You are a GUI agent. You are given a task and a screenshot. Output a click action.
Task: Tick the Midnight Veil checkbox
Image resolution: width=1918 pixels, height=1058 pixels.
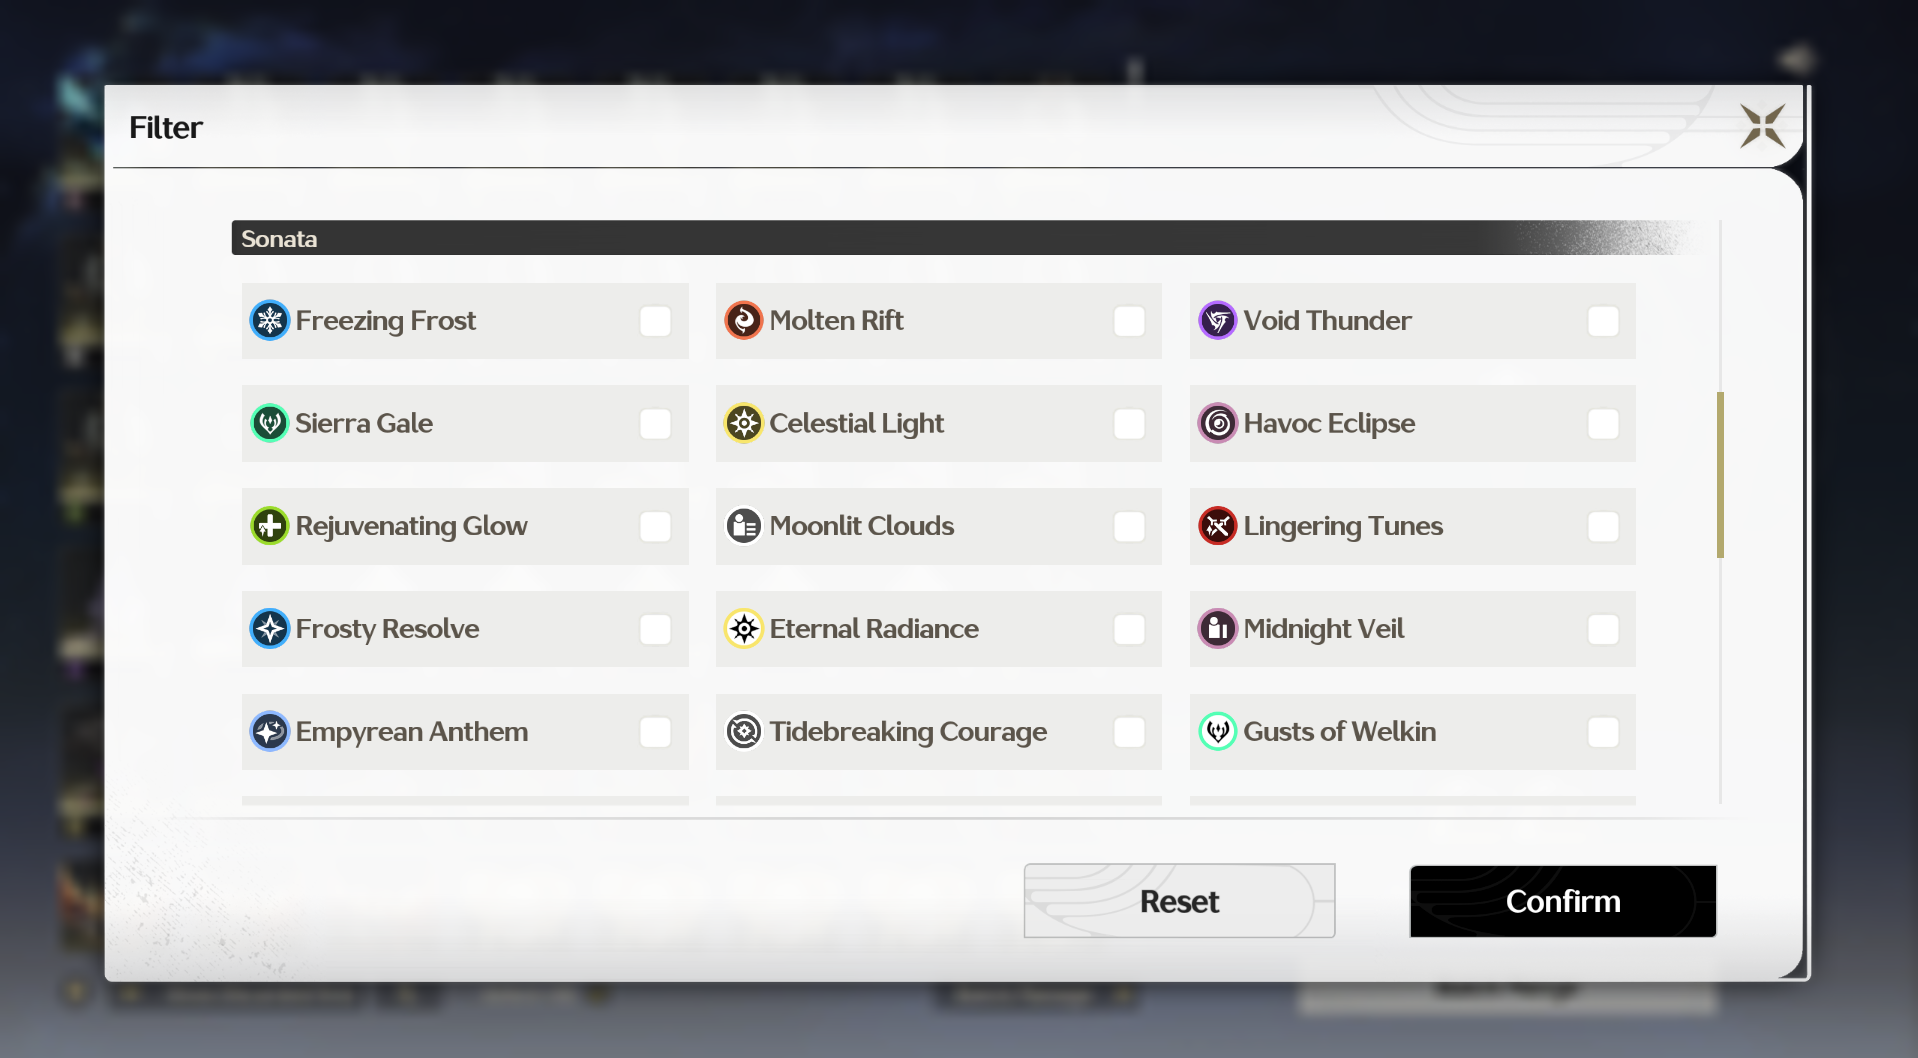[1603, 630]
